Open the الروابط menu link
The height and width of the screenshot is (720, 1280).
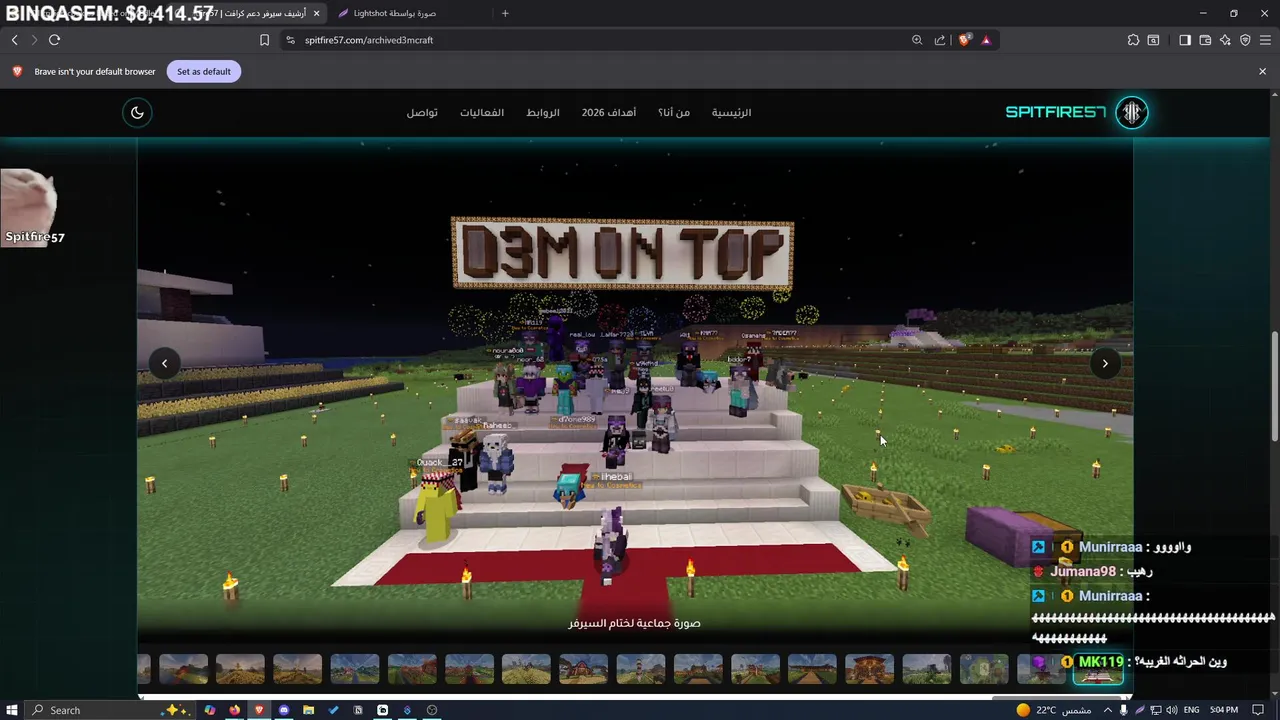pos(543,112)
